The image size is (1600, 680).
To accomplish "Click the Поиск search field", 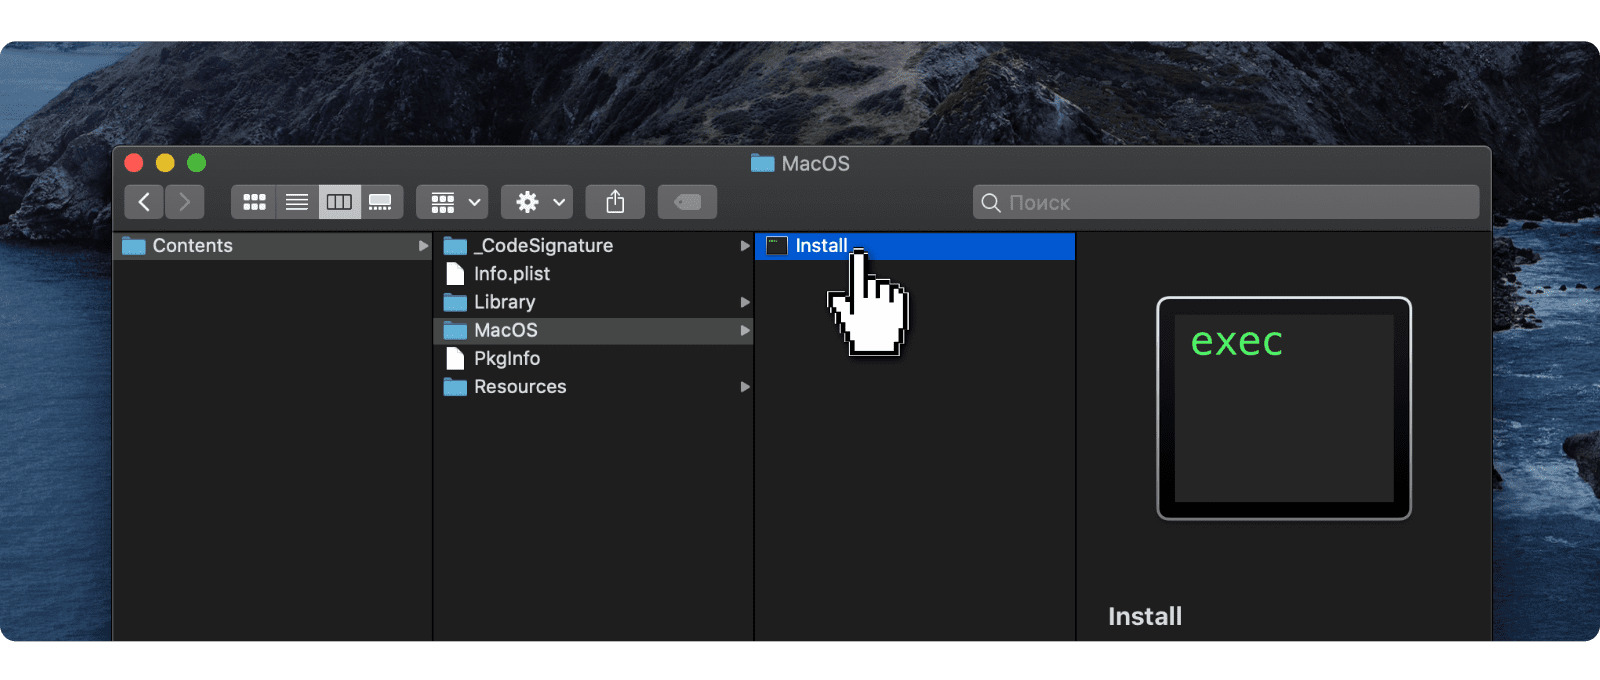I will [x=1225, y=202].
